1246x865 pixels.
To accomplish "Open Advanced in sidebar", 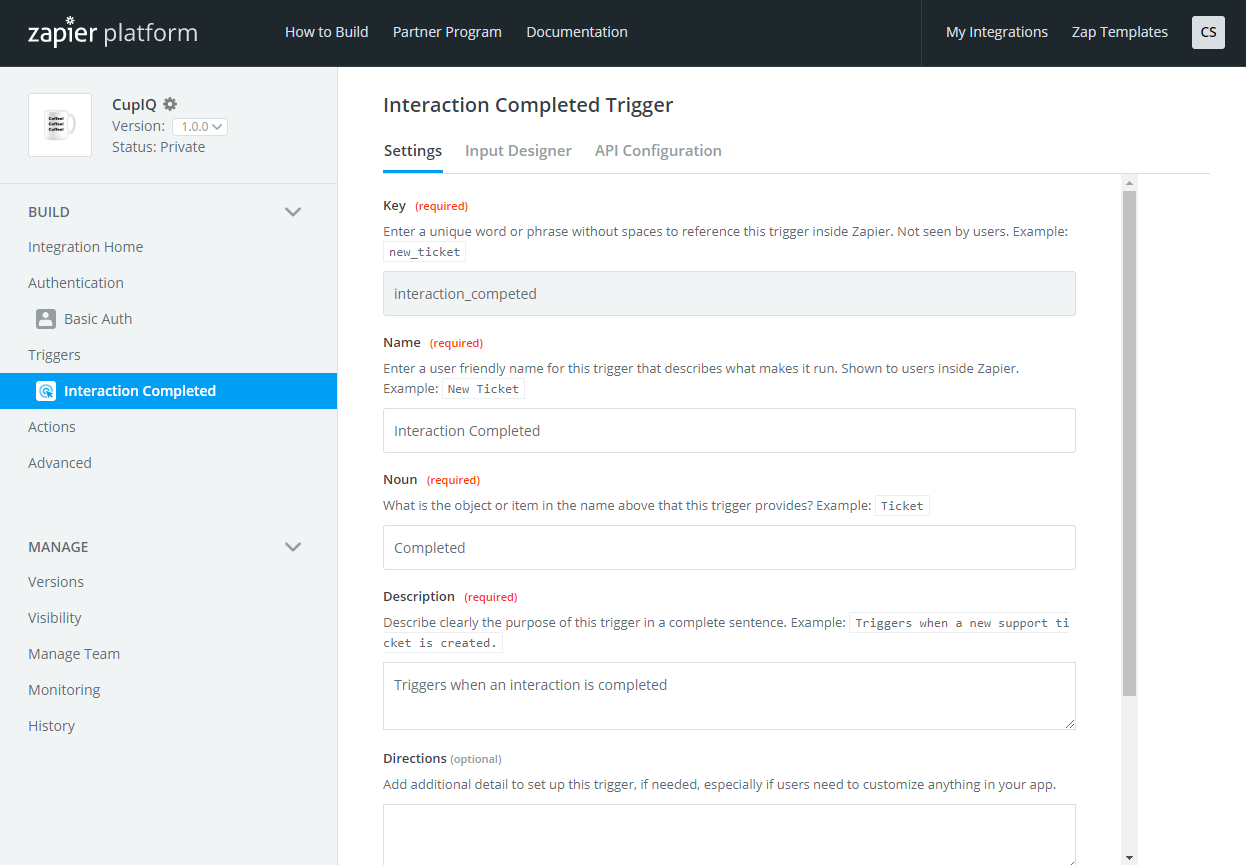I will pos(60,463).
